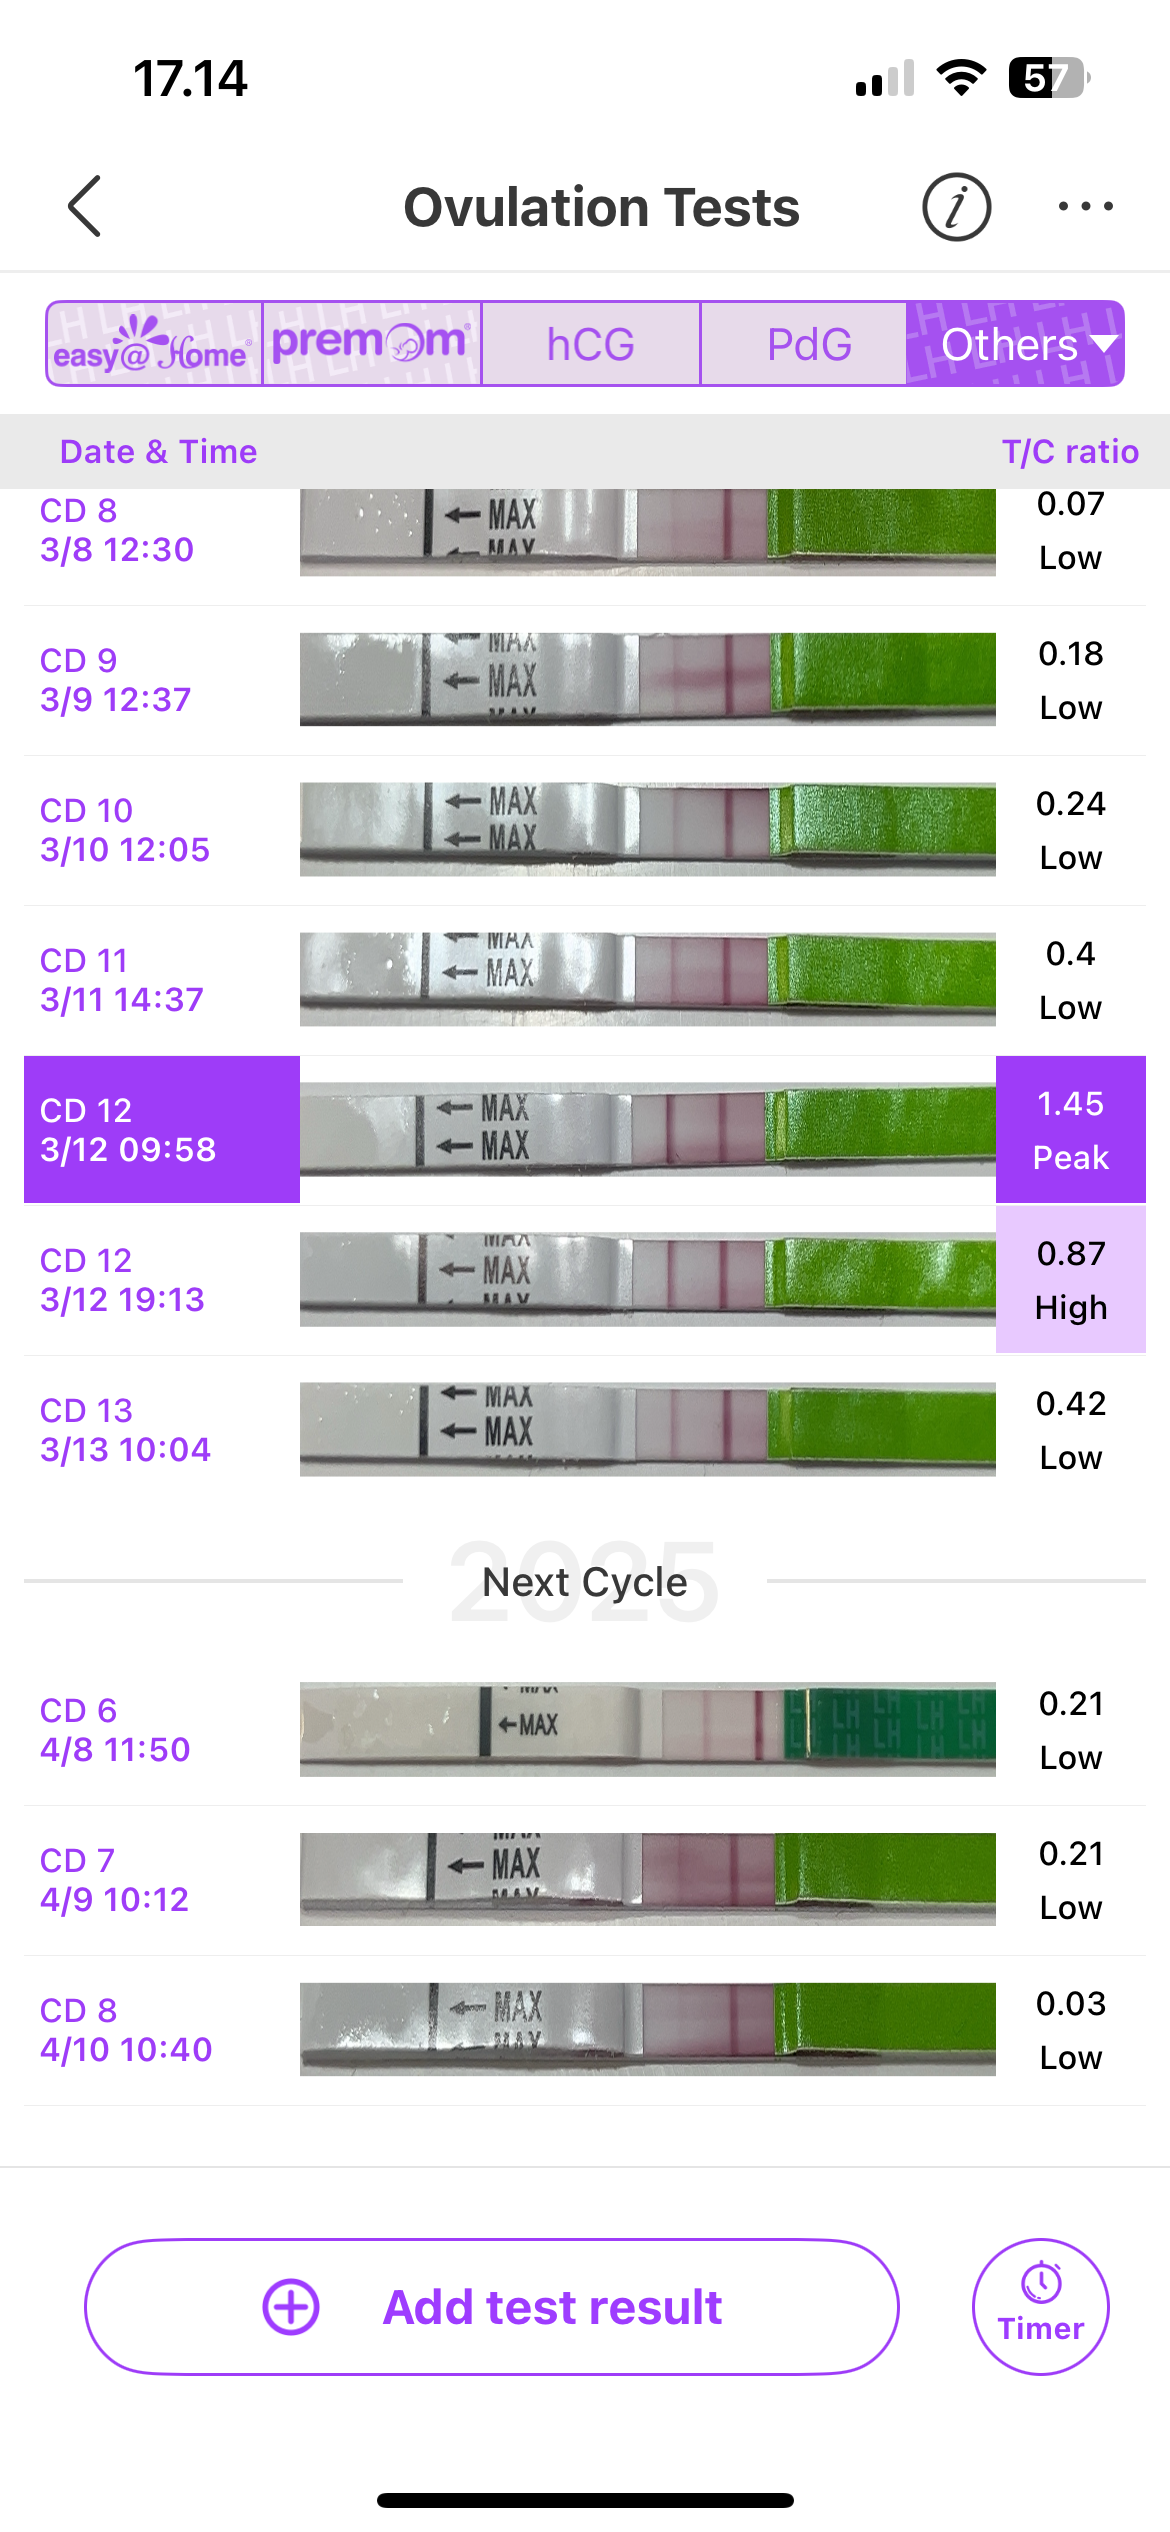1170x2532 pixels.
Task: Open the 0.87 High ratio result
Action: (1070, 1280)
